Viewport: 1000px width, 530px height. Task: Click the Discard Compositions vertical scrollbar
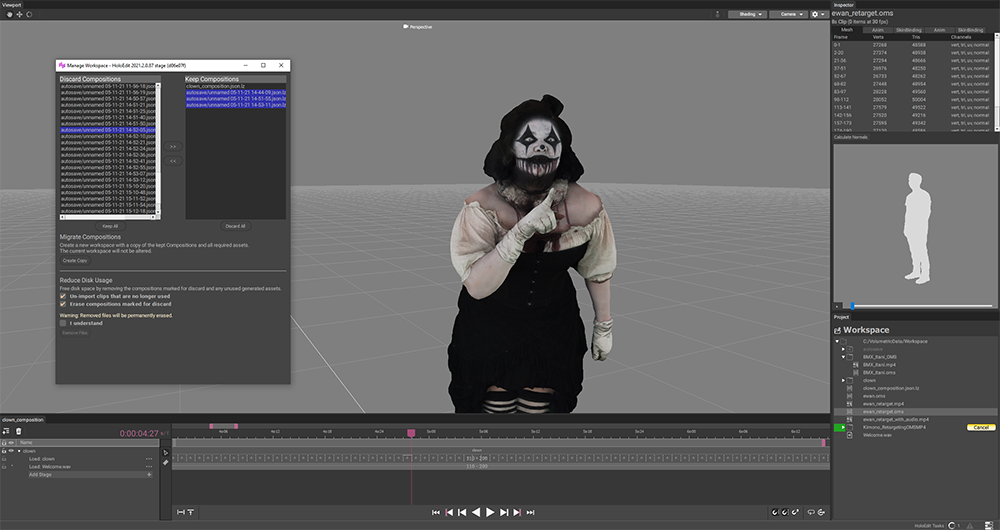(x=158, y=150)
